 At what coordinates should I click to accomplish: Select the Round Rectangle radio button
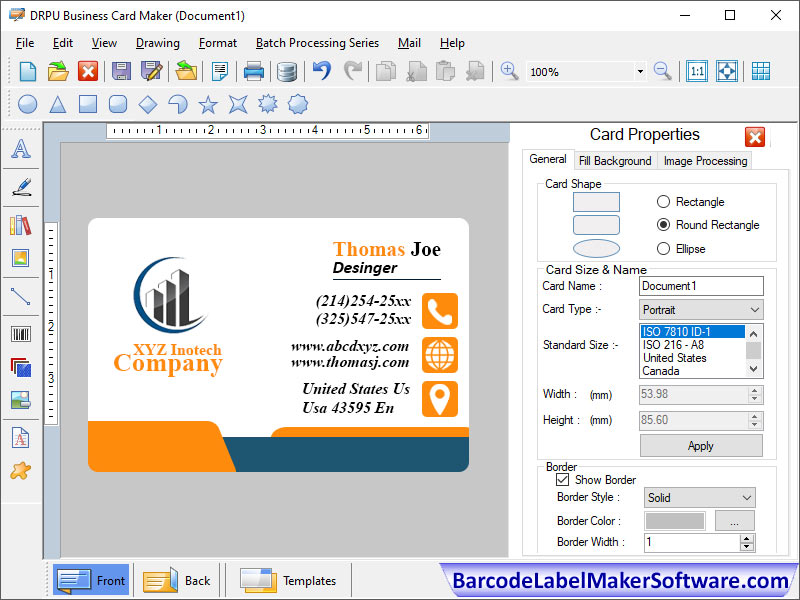(x=663, y=224)
